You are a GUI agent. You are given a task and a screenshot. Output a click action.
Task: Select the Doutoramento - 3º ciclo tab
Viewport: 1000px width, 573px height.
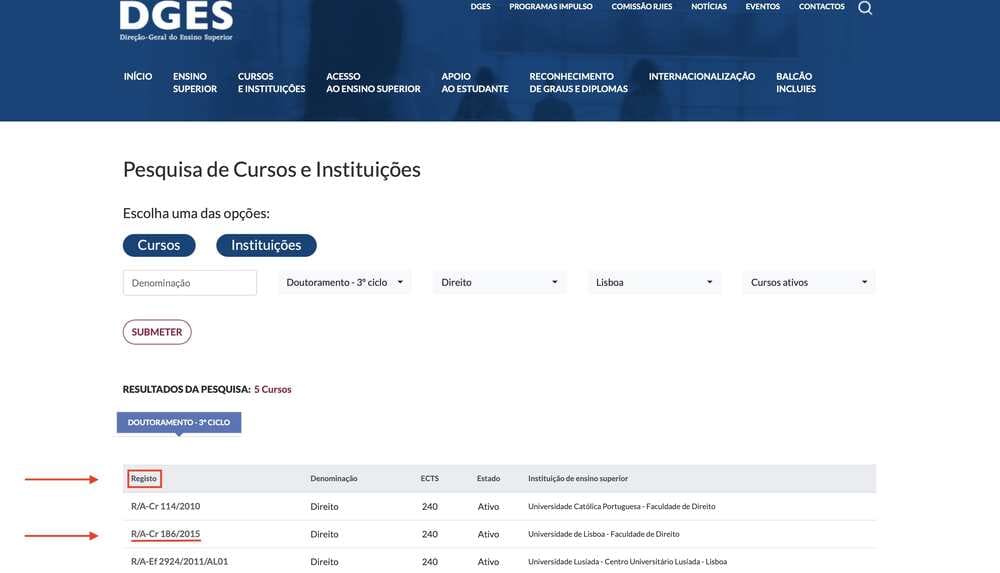pos(179,423)
